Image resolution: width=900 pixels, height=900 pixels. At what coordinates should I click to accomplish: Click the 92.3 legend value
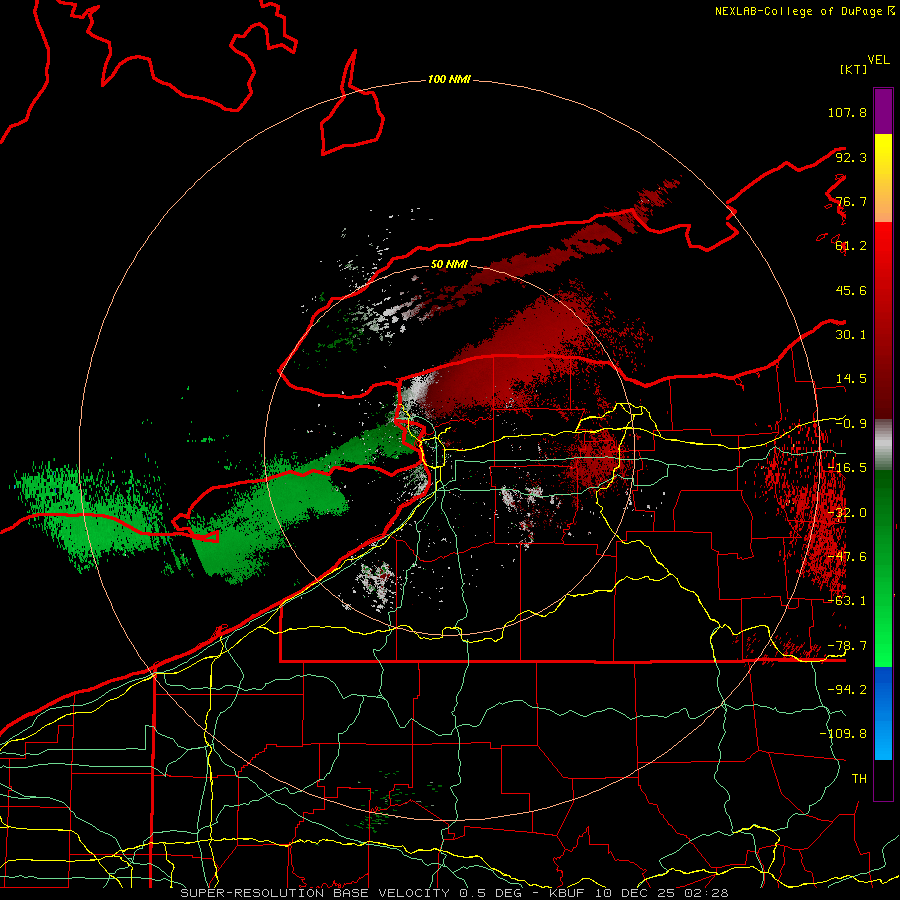851,157
